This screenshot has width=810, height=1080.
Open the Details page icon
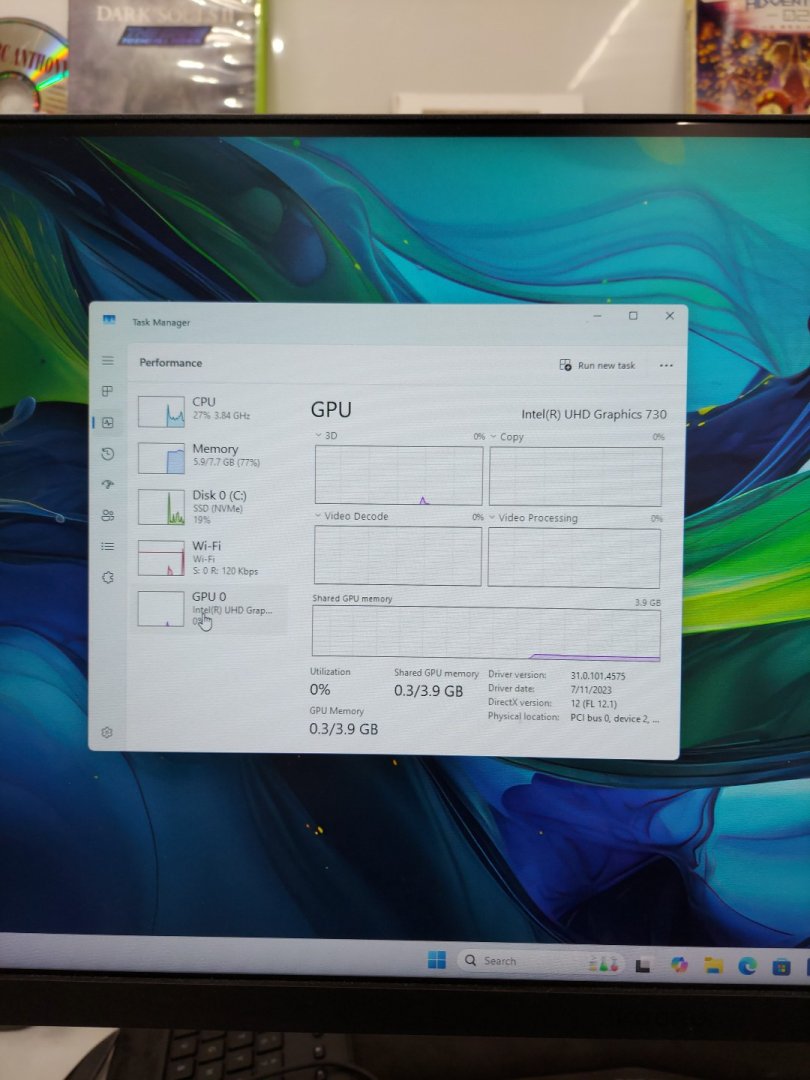coord(108,546)
